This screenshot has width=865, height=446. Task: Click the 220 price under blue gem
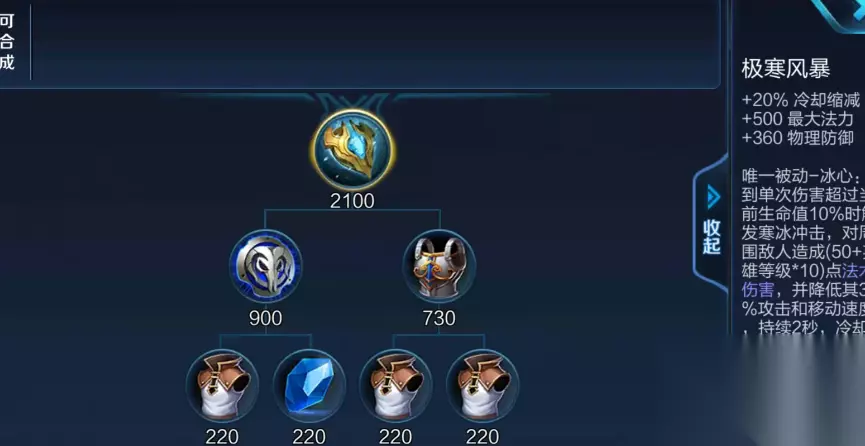(309, 437)
